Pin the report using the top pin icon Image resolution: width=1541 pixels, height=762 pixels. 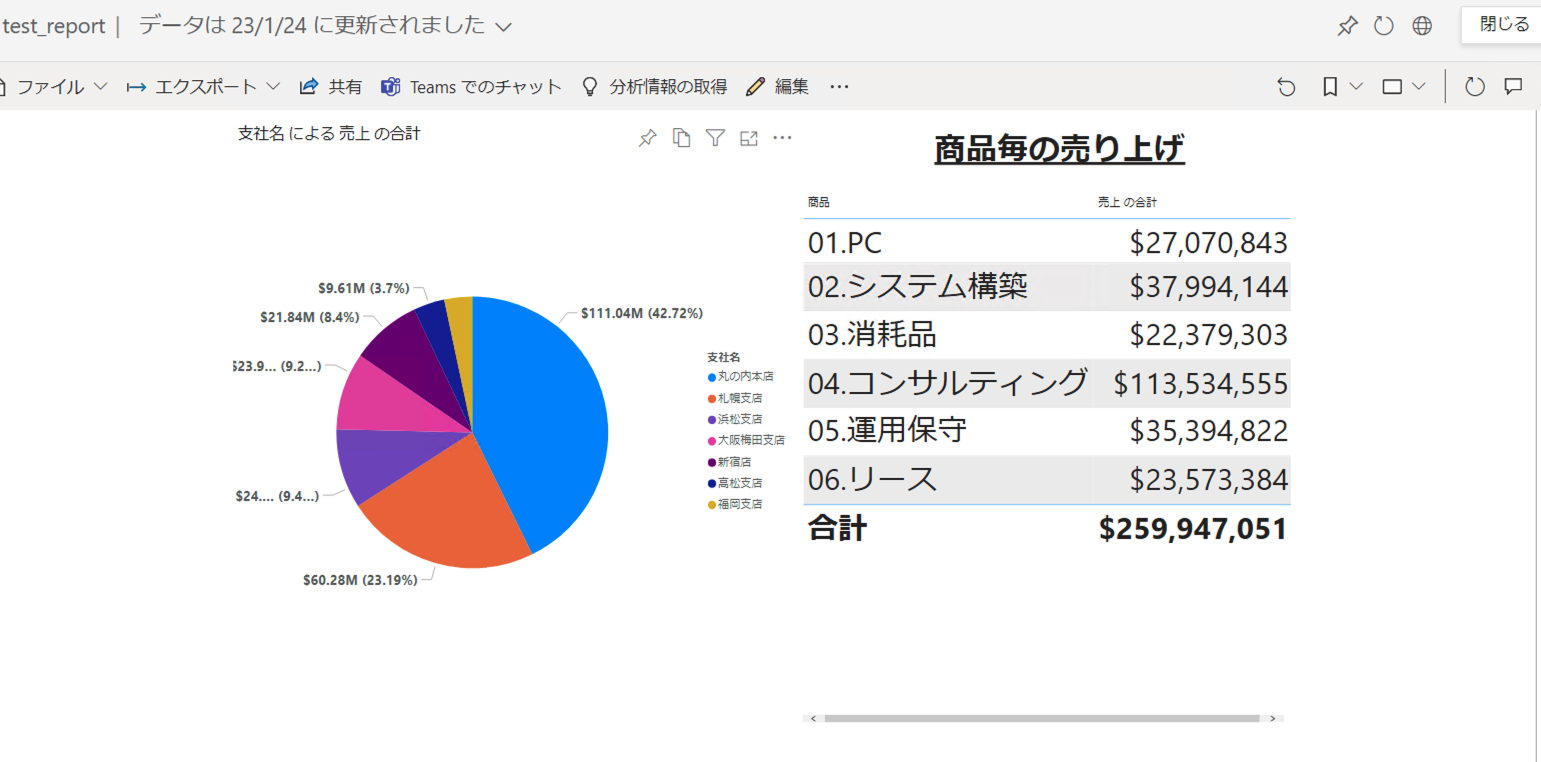[1347, 26]
